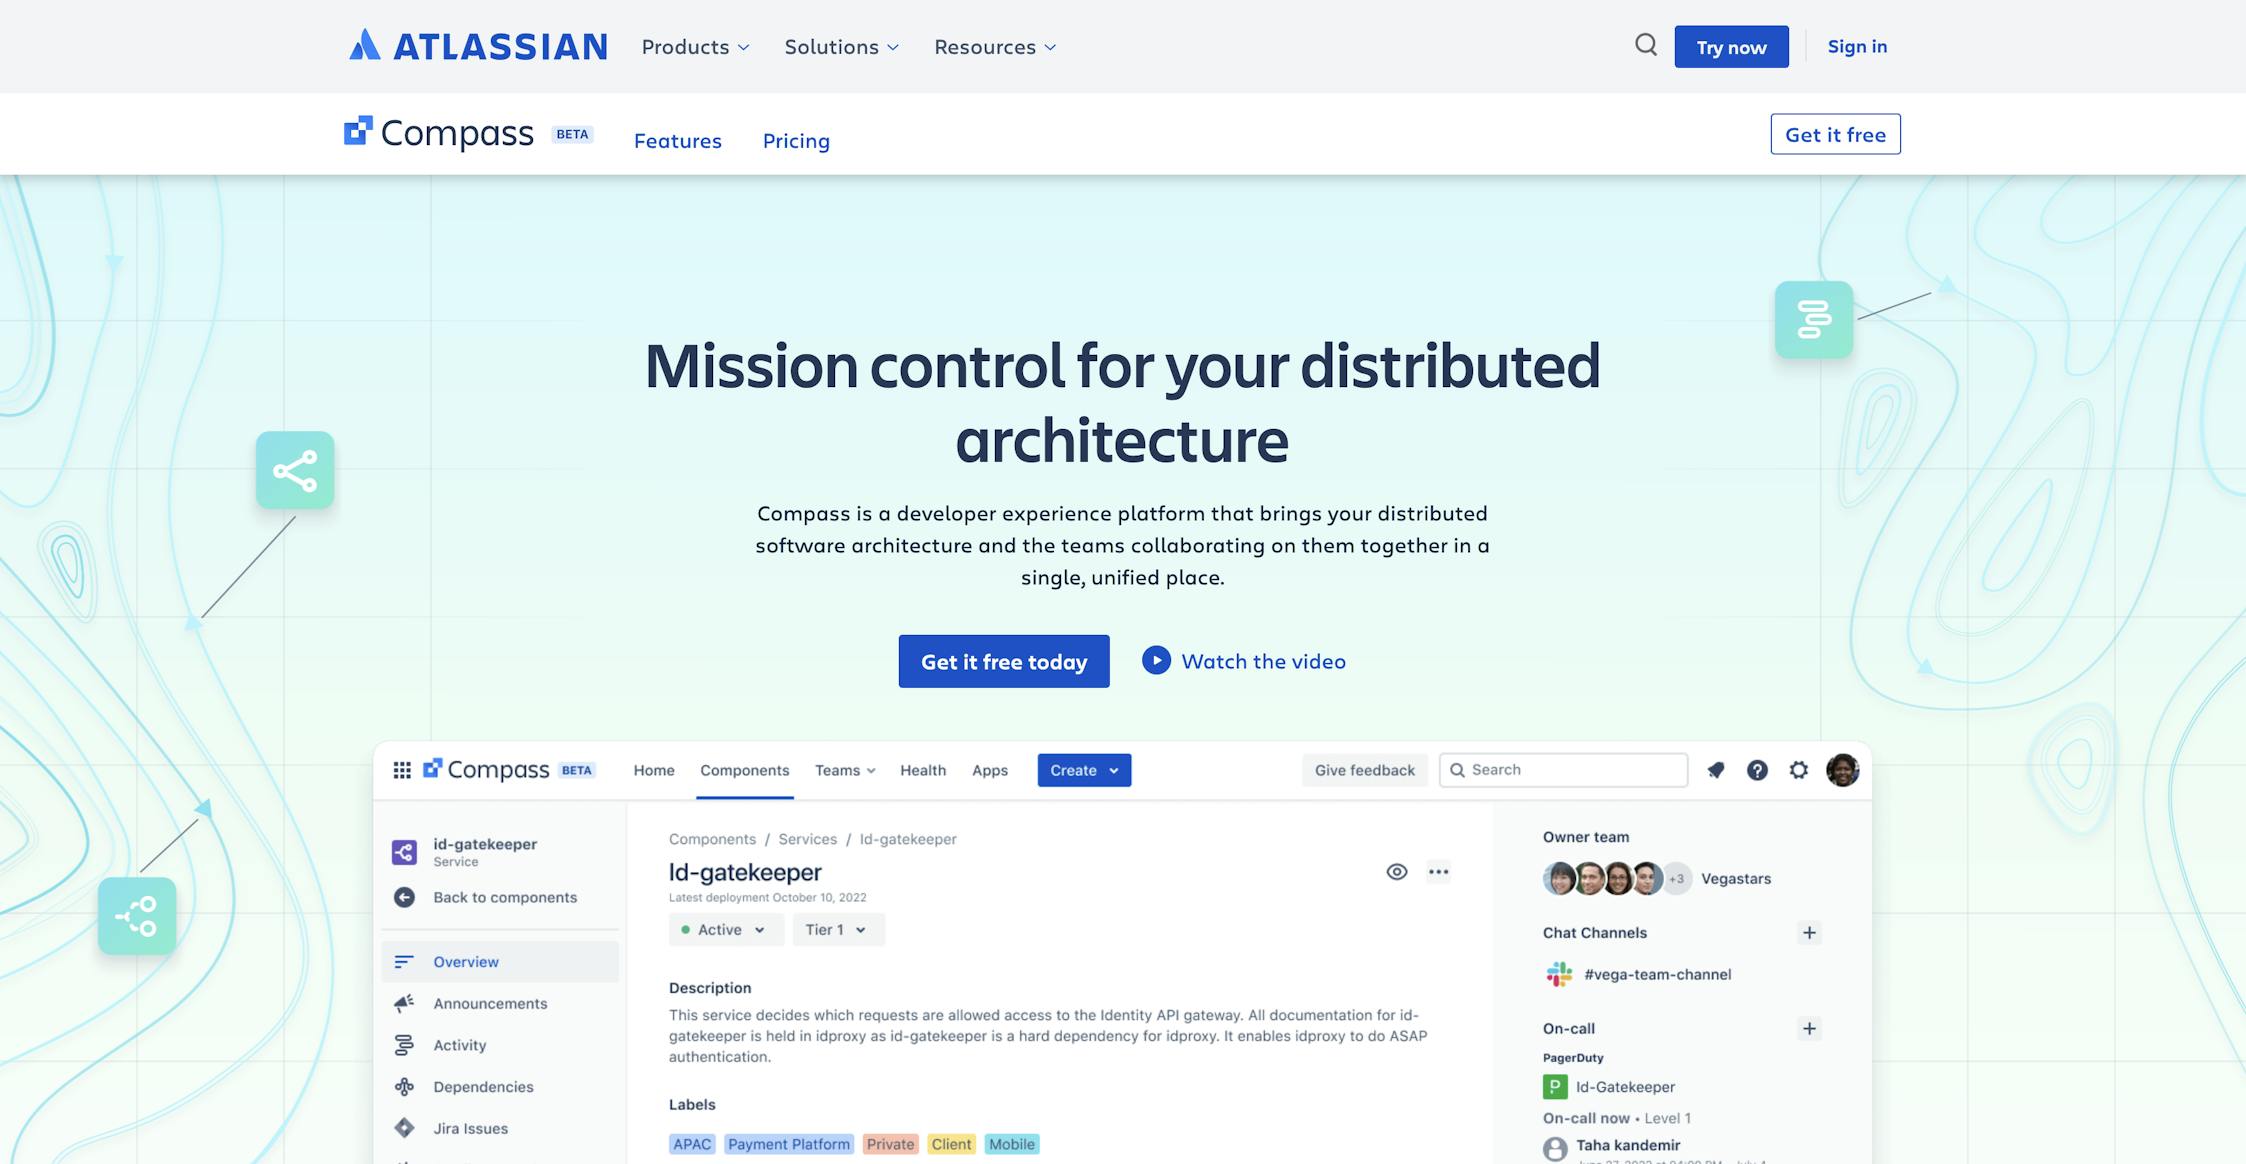Open the settings gear icon
The height and width of the screenshot is (1164, 2246).
[1799, 770]
